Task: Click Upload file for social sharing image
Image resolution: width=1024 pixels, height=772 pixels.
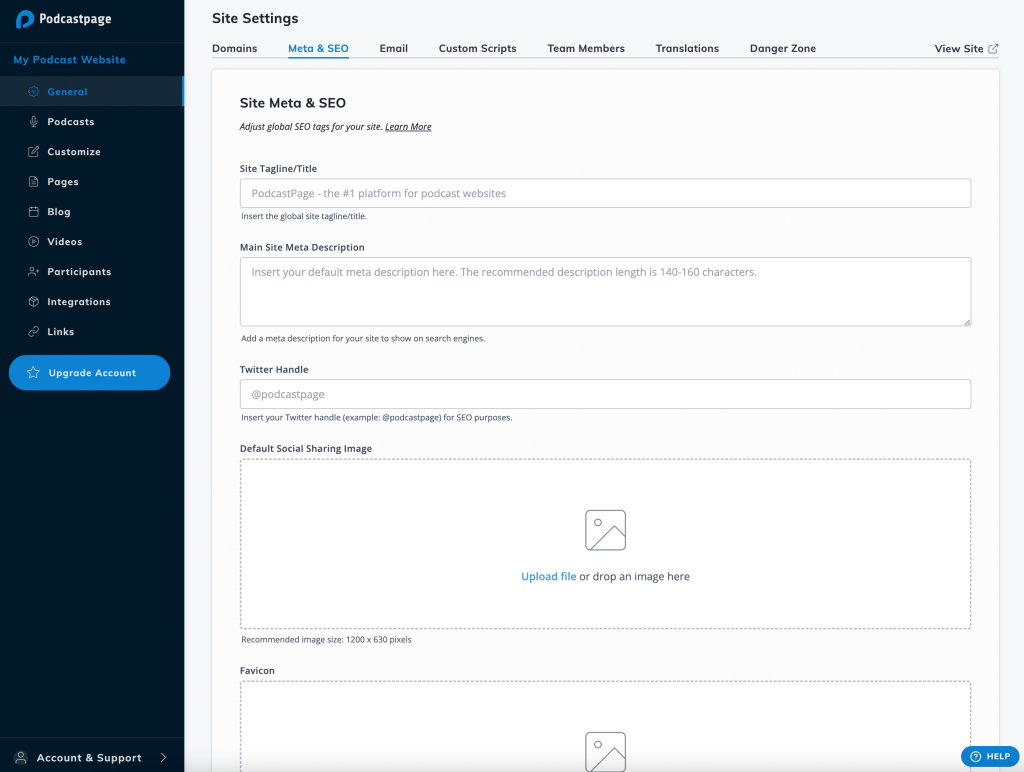Action: tap(548, 576)
